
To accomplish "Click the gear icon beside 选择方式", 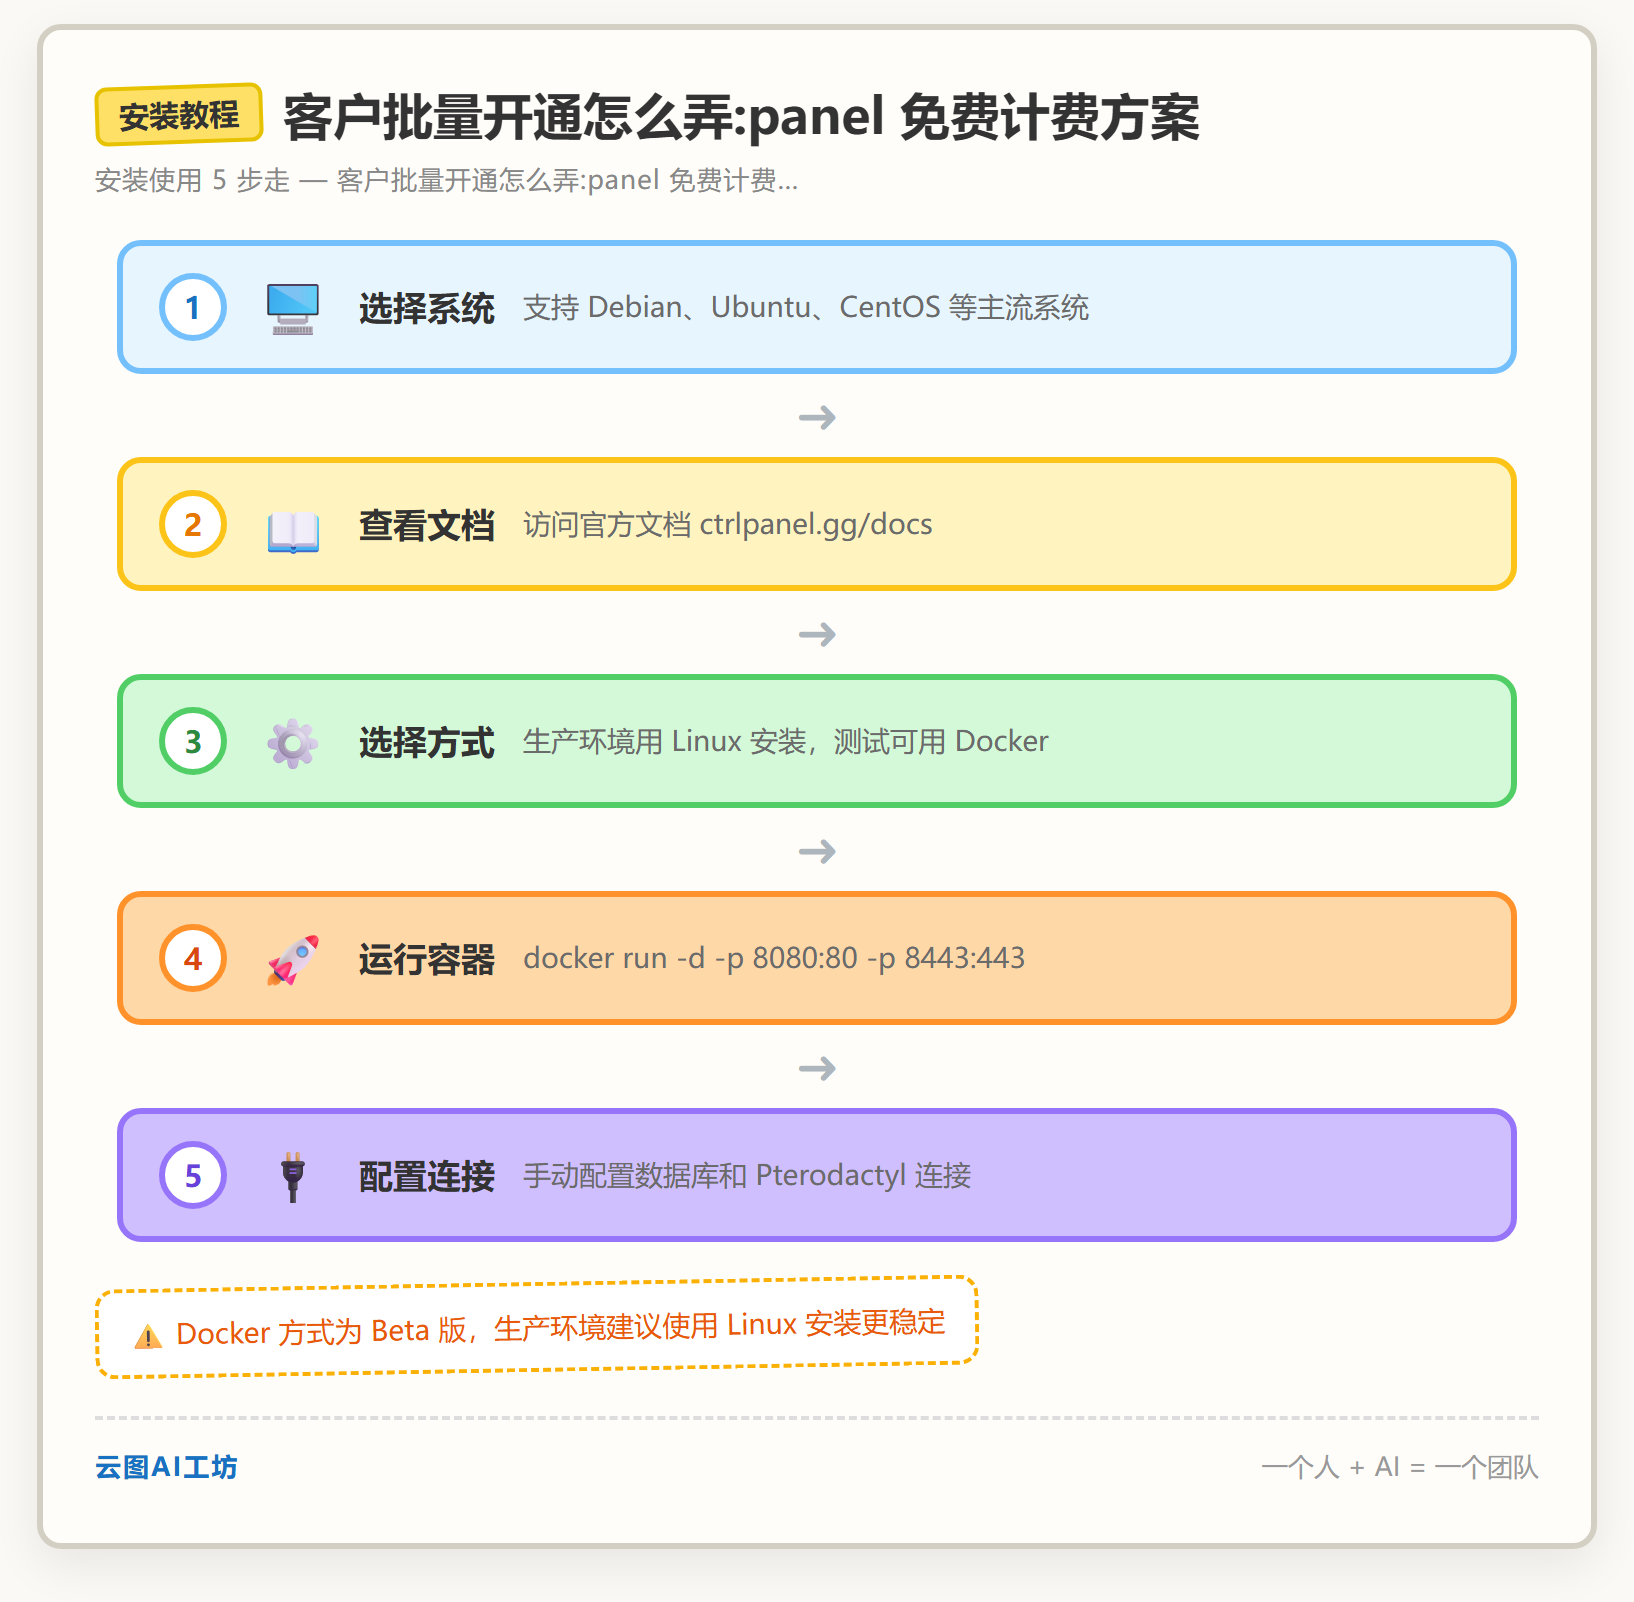I will [x=293, y=743].
